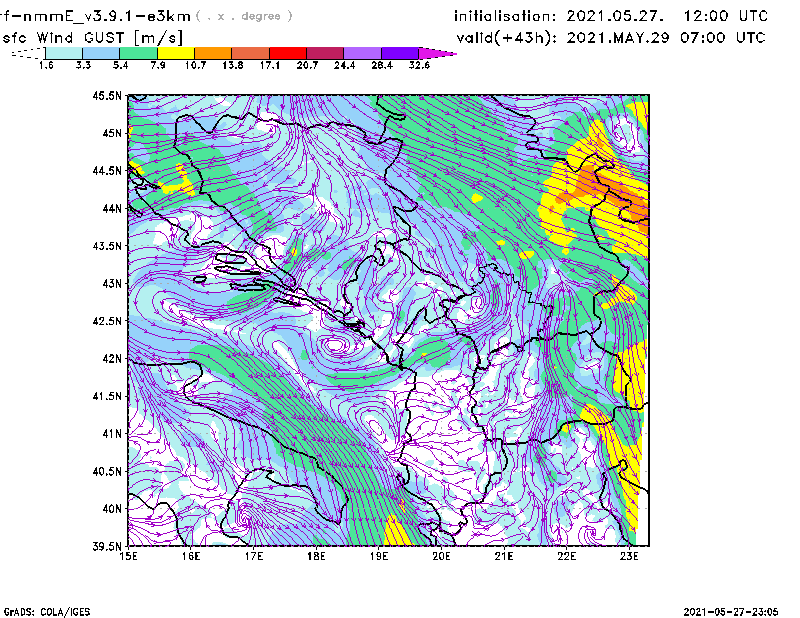Click the legend value 3.3
The width and height of the screenshot is (800, 618).
84,65
